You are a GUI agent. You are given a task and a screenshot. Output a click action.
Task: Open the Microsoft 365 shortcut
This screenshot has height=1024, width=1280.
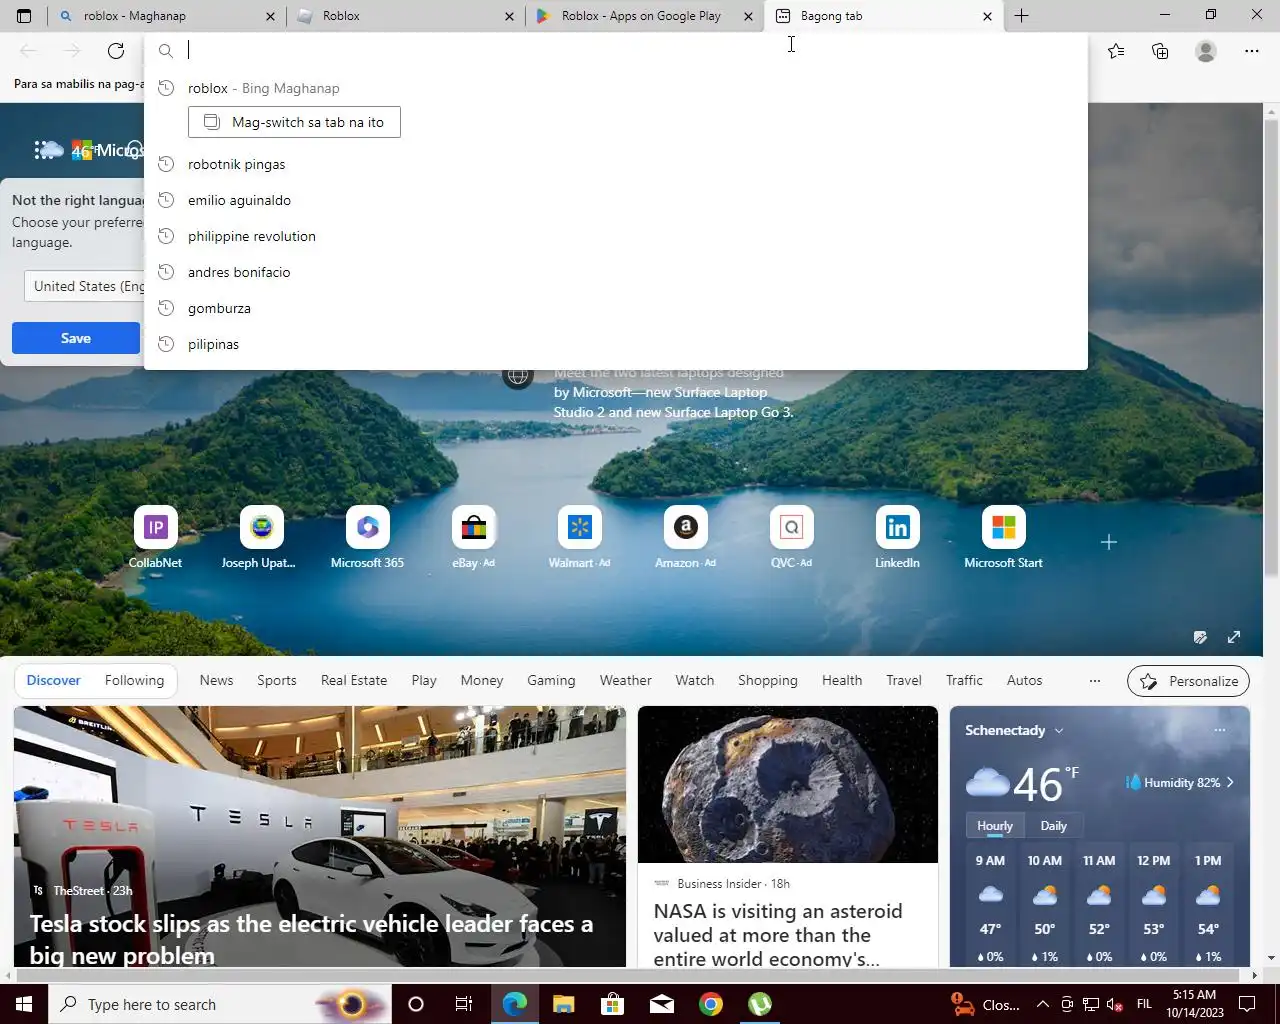click(367, 537)
